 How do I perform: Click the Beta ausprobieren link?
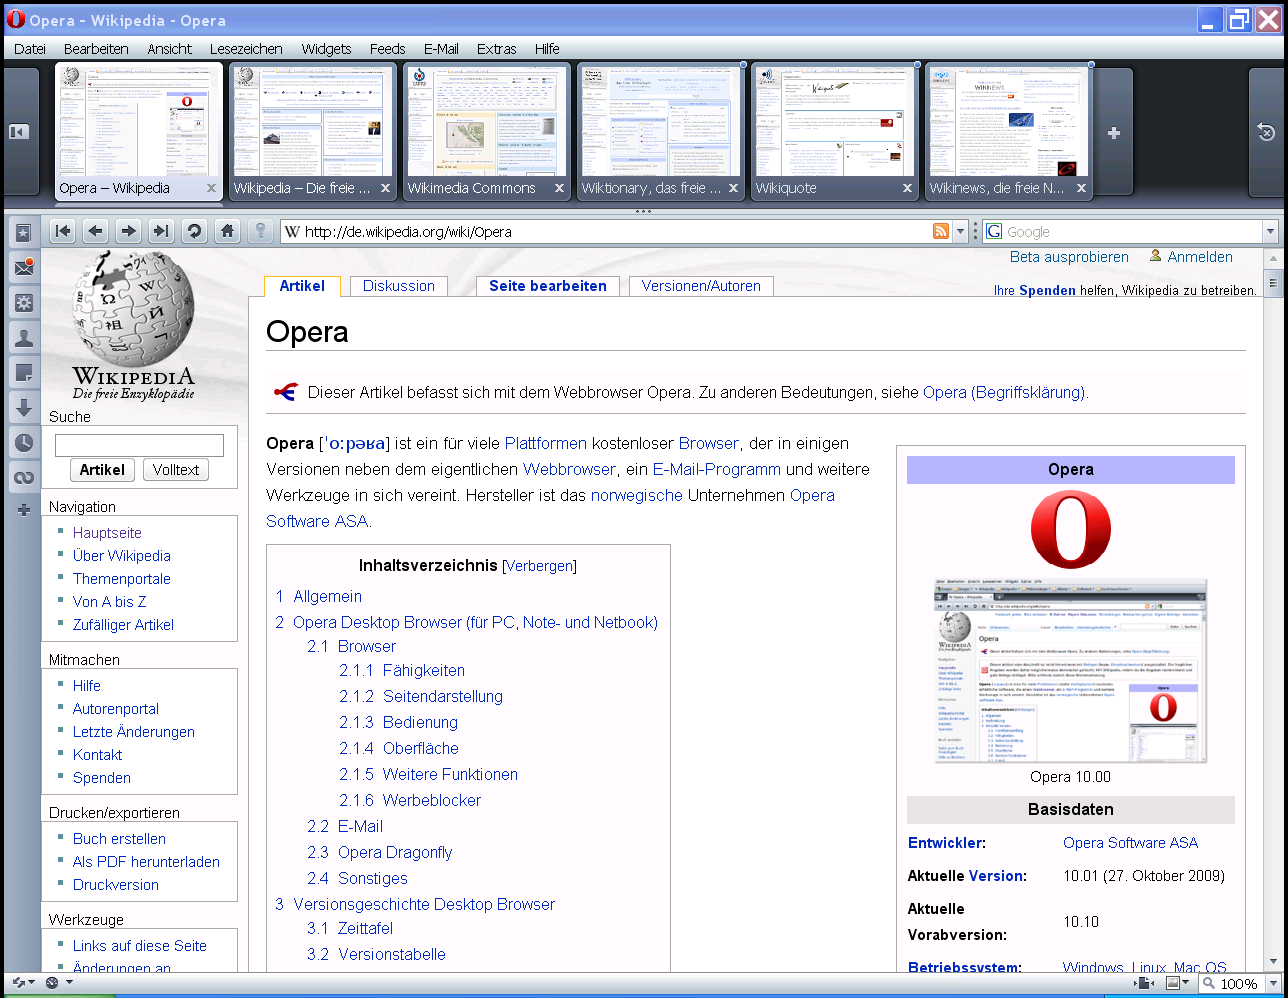(x=1069, y=257)
